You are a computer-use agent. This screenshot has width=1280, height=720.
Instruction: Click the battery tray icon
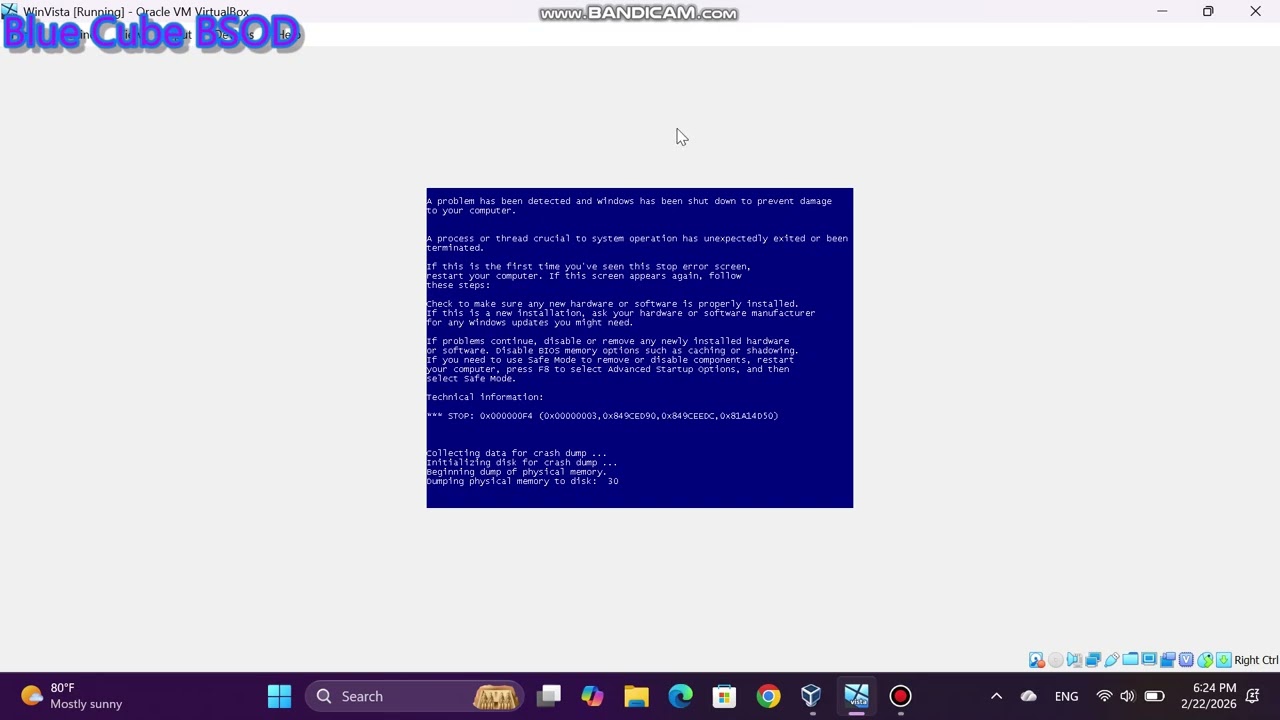click(1154, 696)
